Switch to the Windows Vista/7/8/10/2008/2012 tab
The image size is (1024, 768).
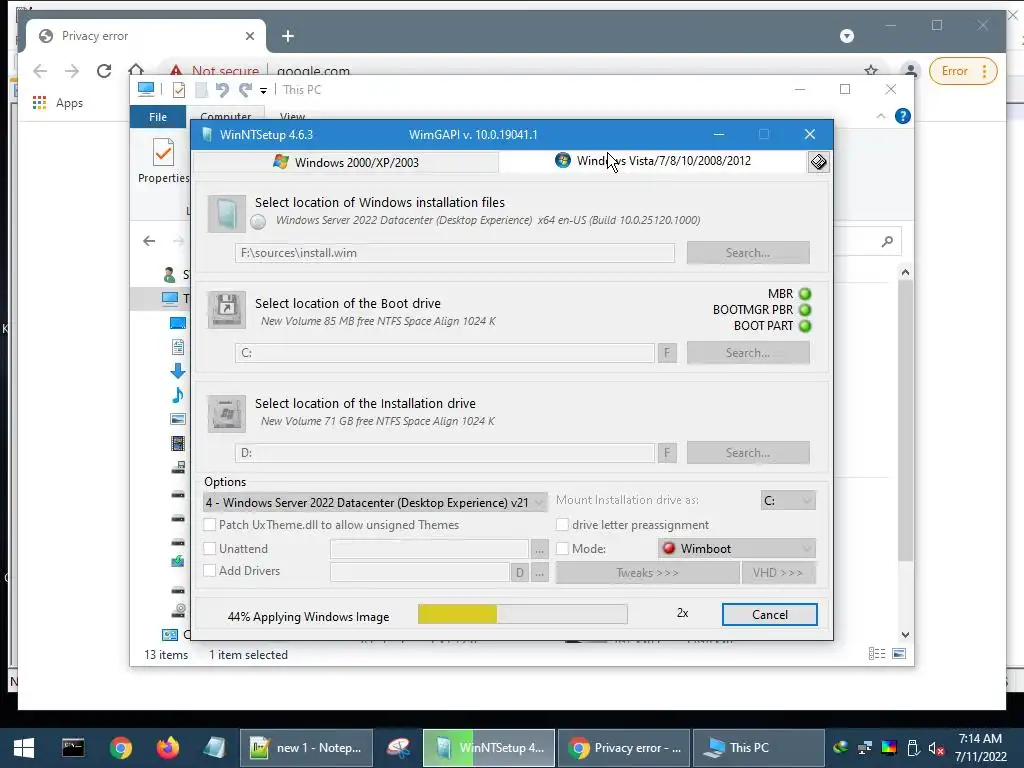coord(653,161)
